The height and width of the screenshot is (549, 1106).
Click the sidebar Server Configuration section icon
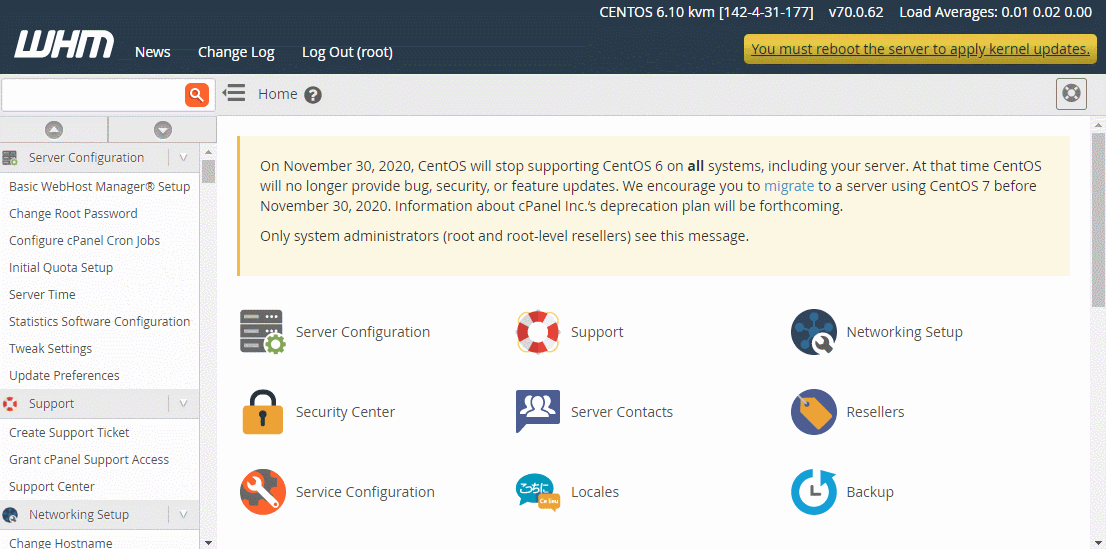10,157
